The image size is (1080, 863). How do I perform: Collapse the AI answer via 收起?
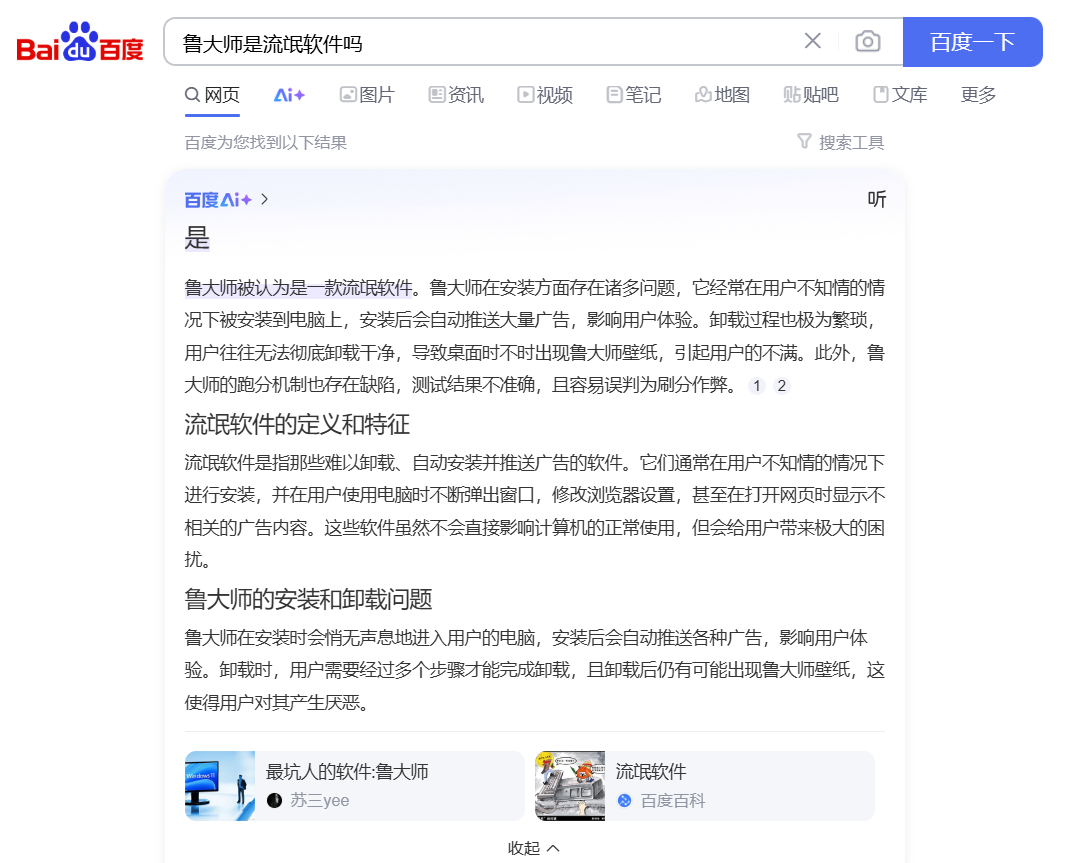(534, 847)
